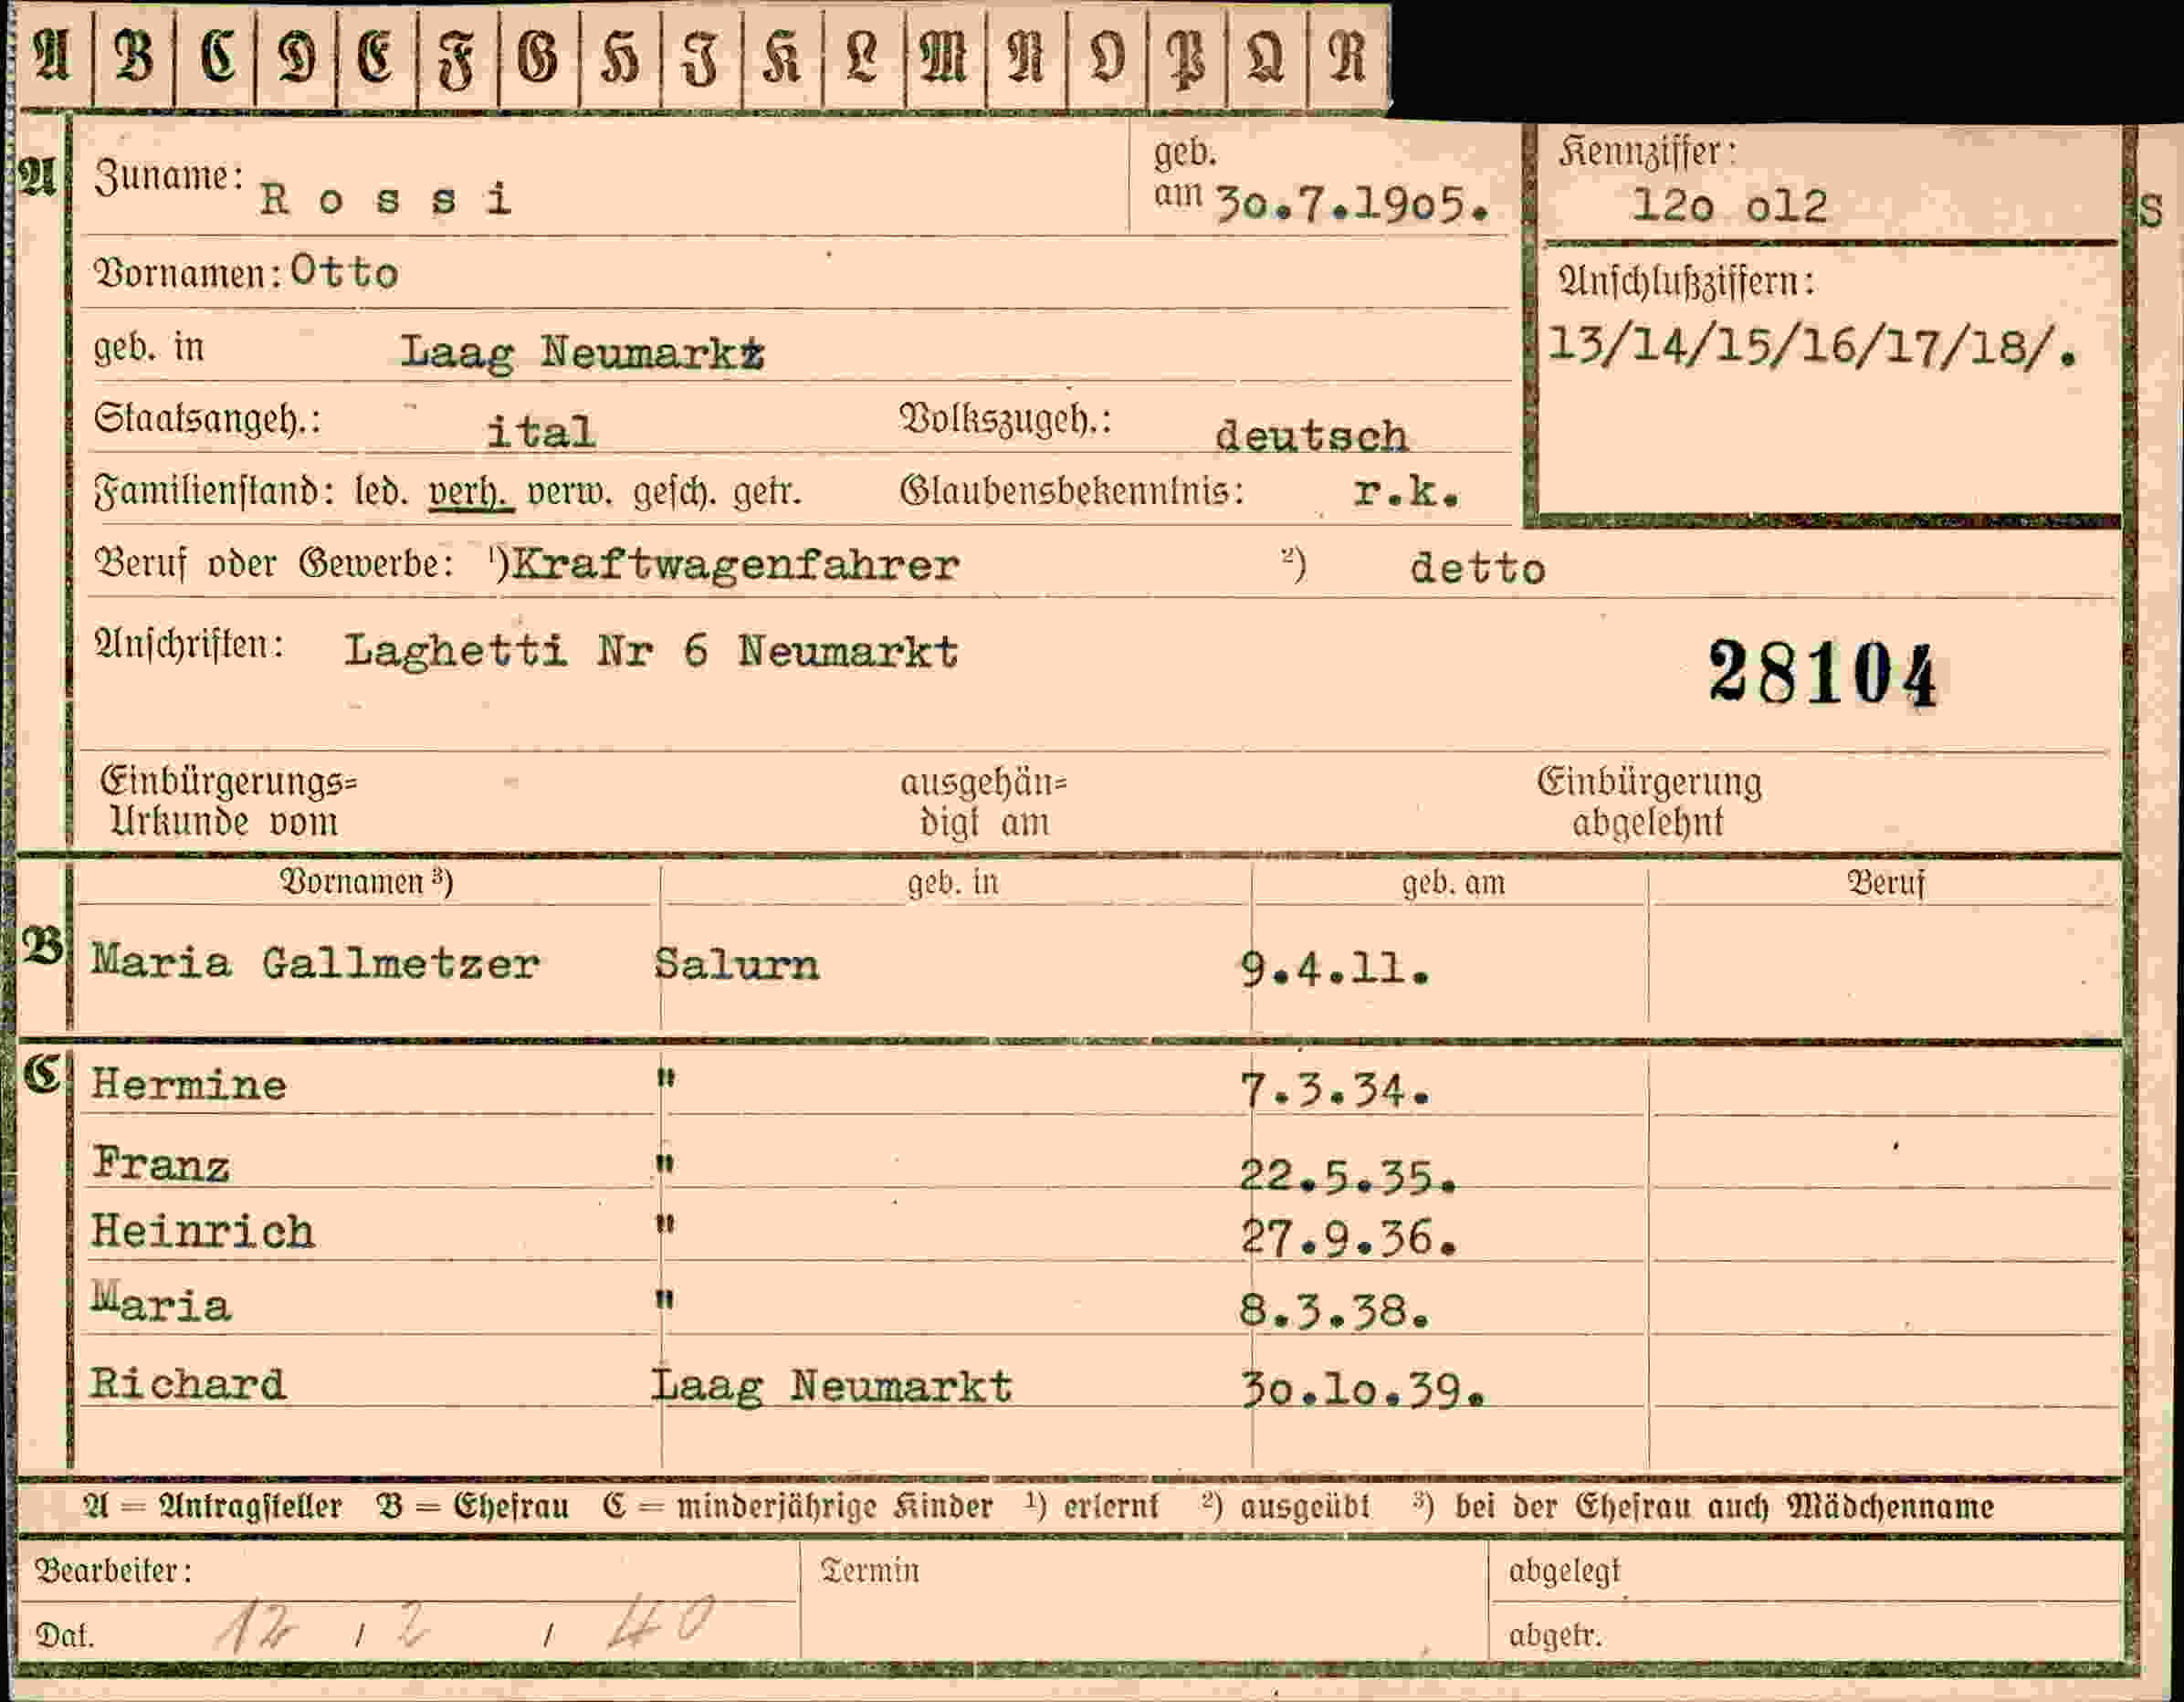
Task: Click the stamped number "28104"
Action: click(x=1822, y=673)
